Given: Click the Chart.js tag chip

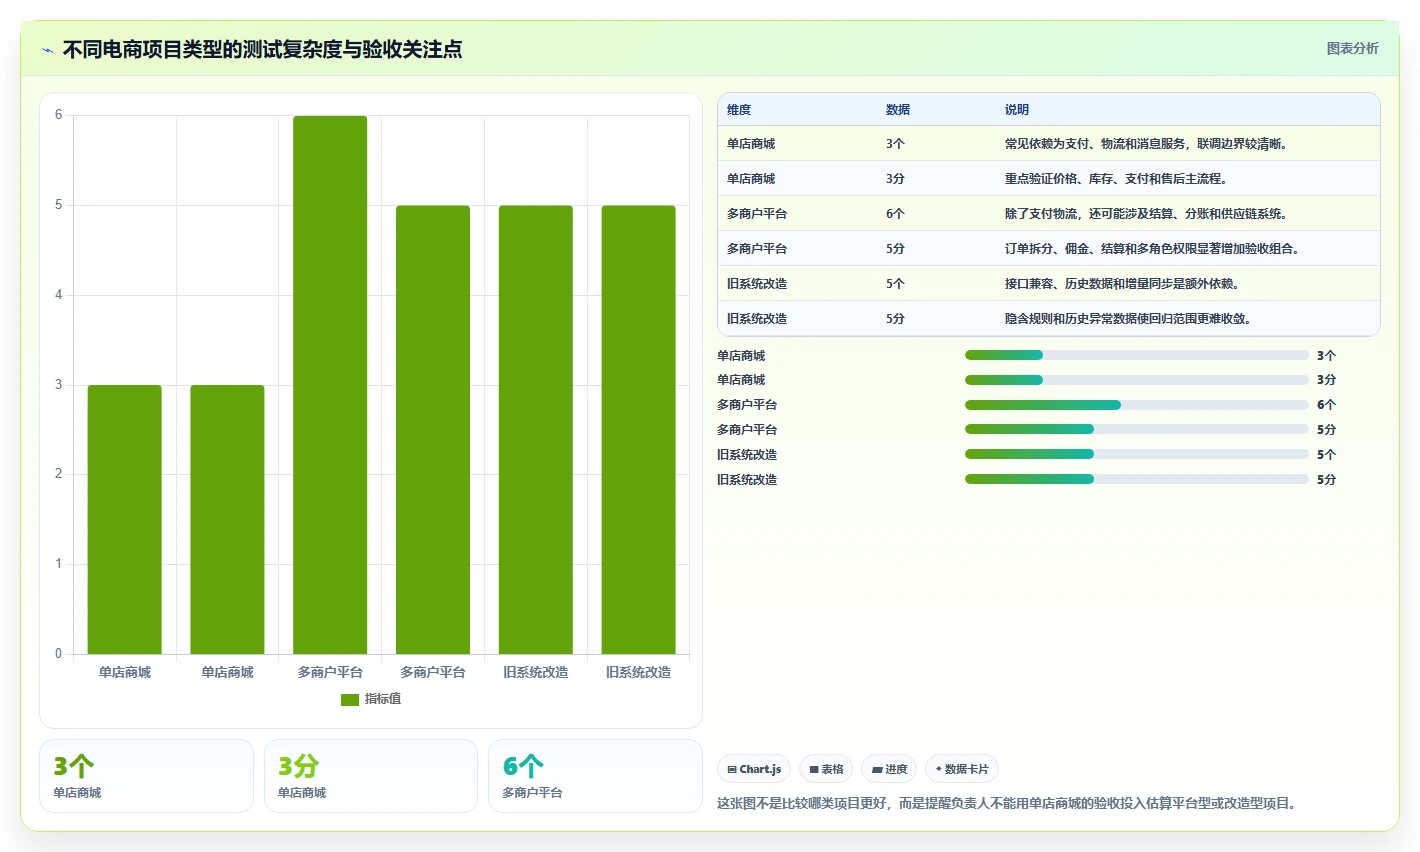Looking at the screenshot, I should pyautogui.click(x=754, y=769).
